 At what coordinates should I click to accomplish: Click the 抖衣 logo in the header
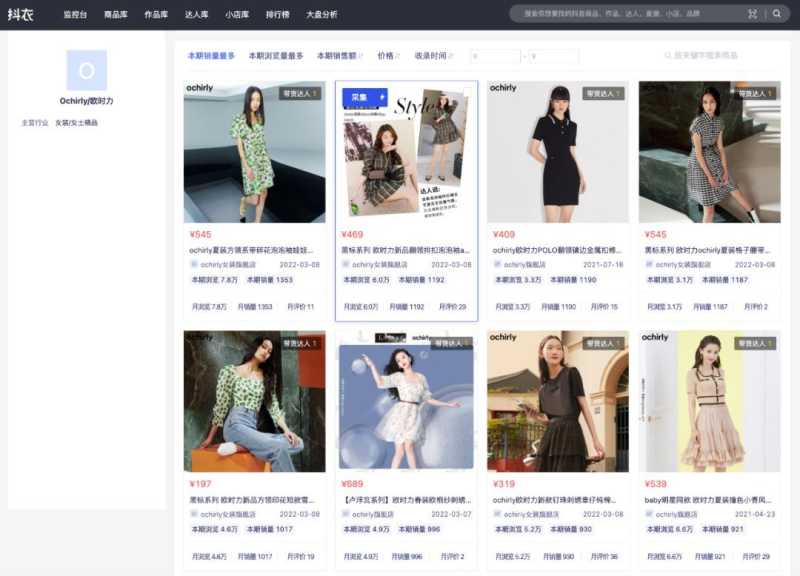(x=21, y=14)
